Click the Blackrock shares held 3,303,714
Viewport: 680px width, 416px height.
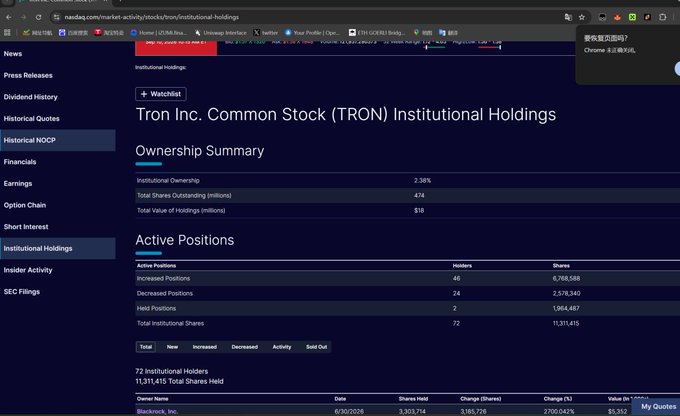[412, 411]
